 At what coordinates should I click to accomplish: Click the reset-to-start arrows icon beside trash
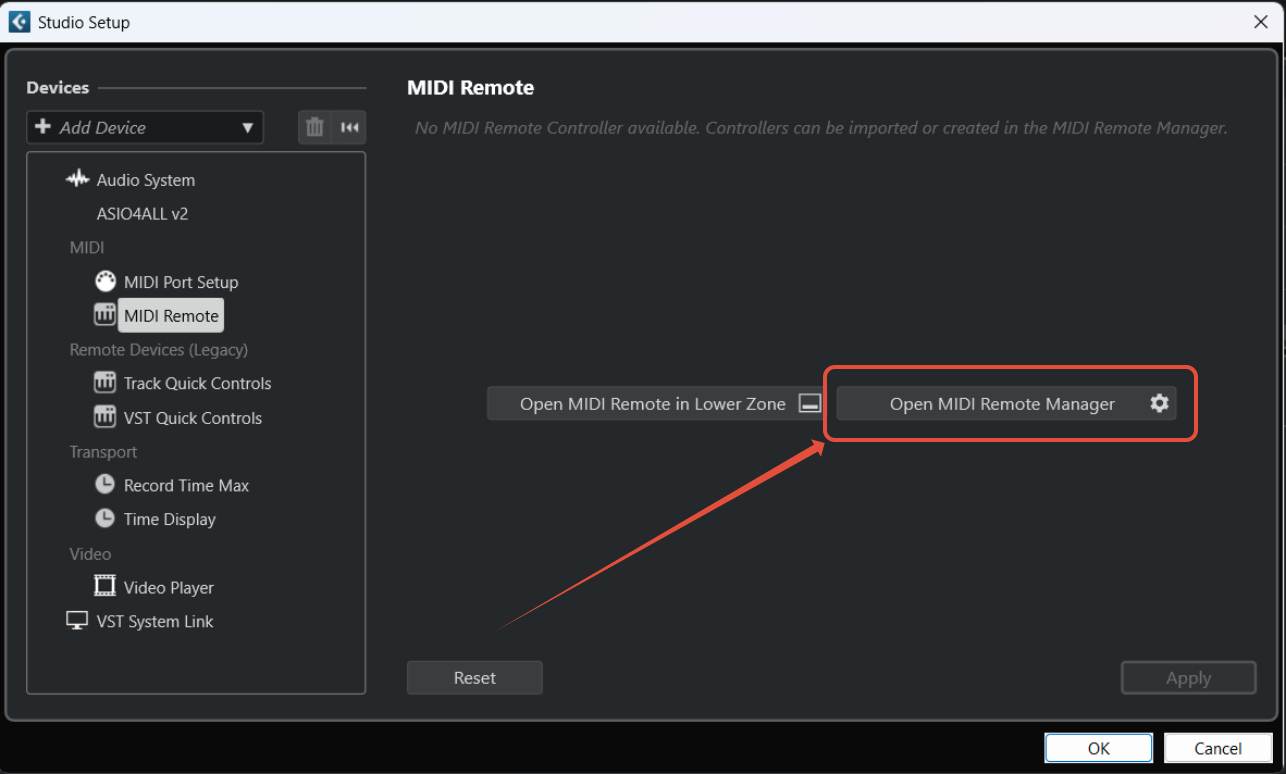click(349, 127)
